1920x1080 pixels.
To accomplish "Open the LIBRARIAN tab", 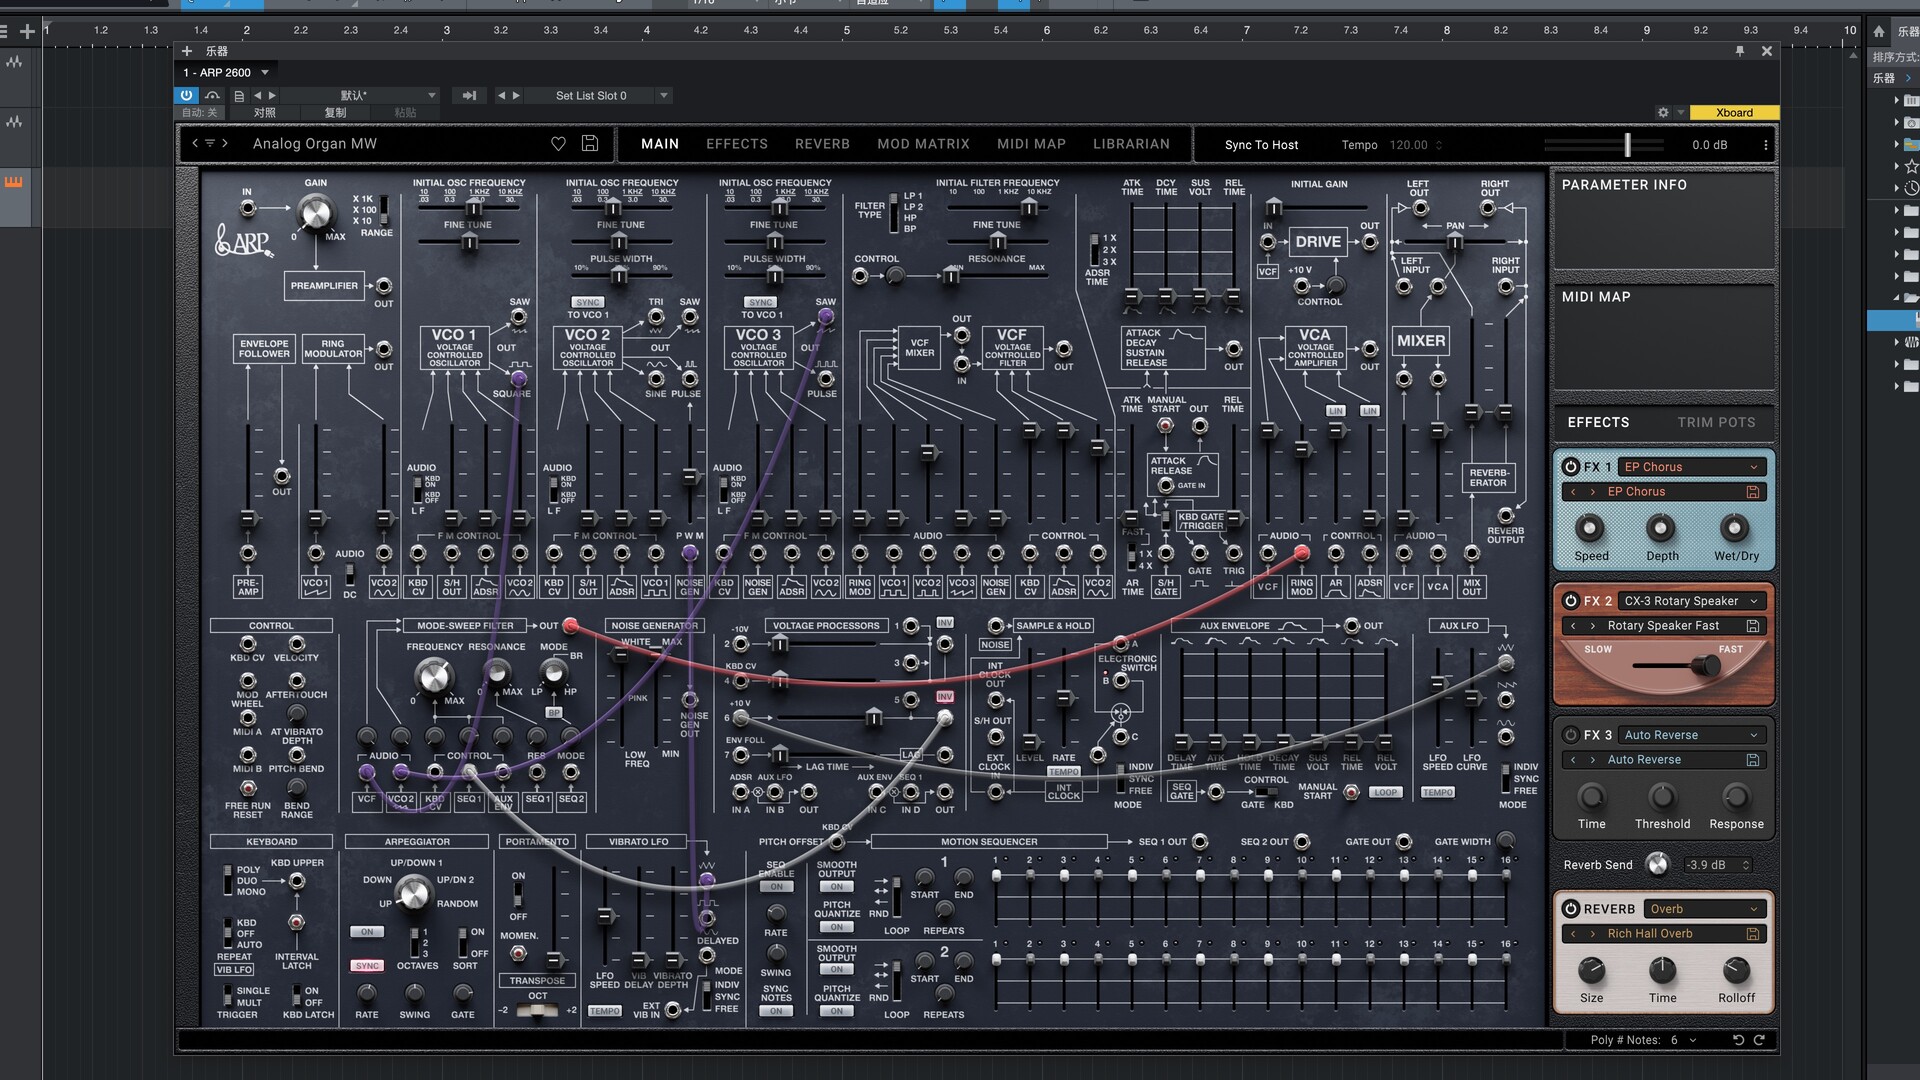I will coord(1131,144).
